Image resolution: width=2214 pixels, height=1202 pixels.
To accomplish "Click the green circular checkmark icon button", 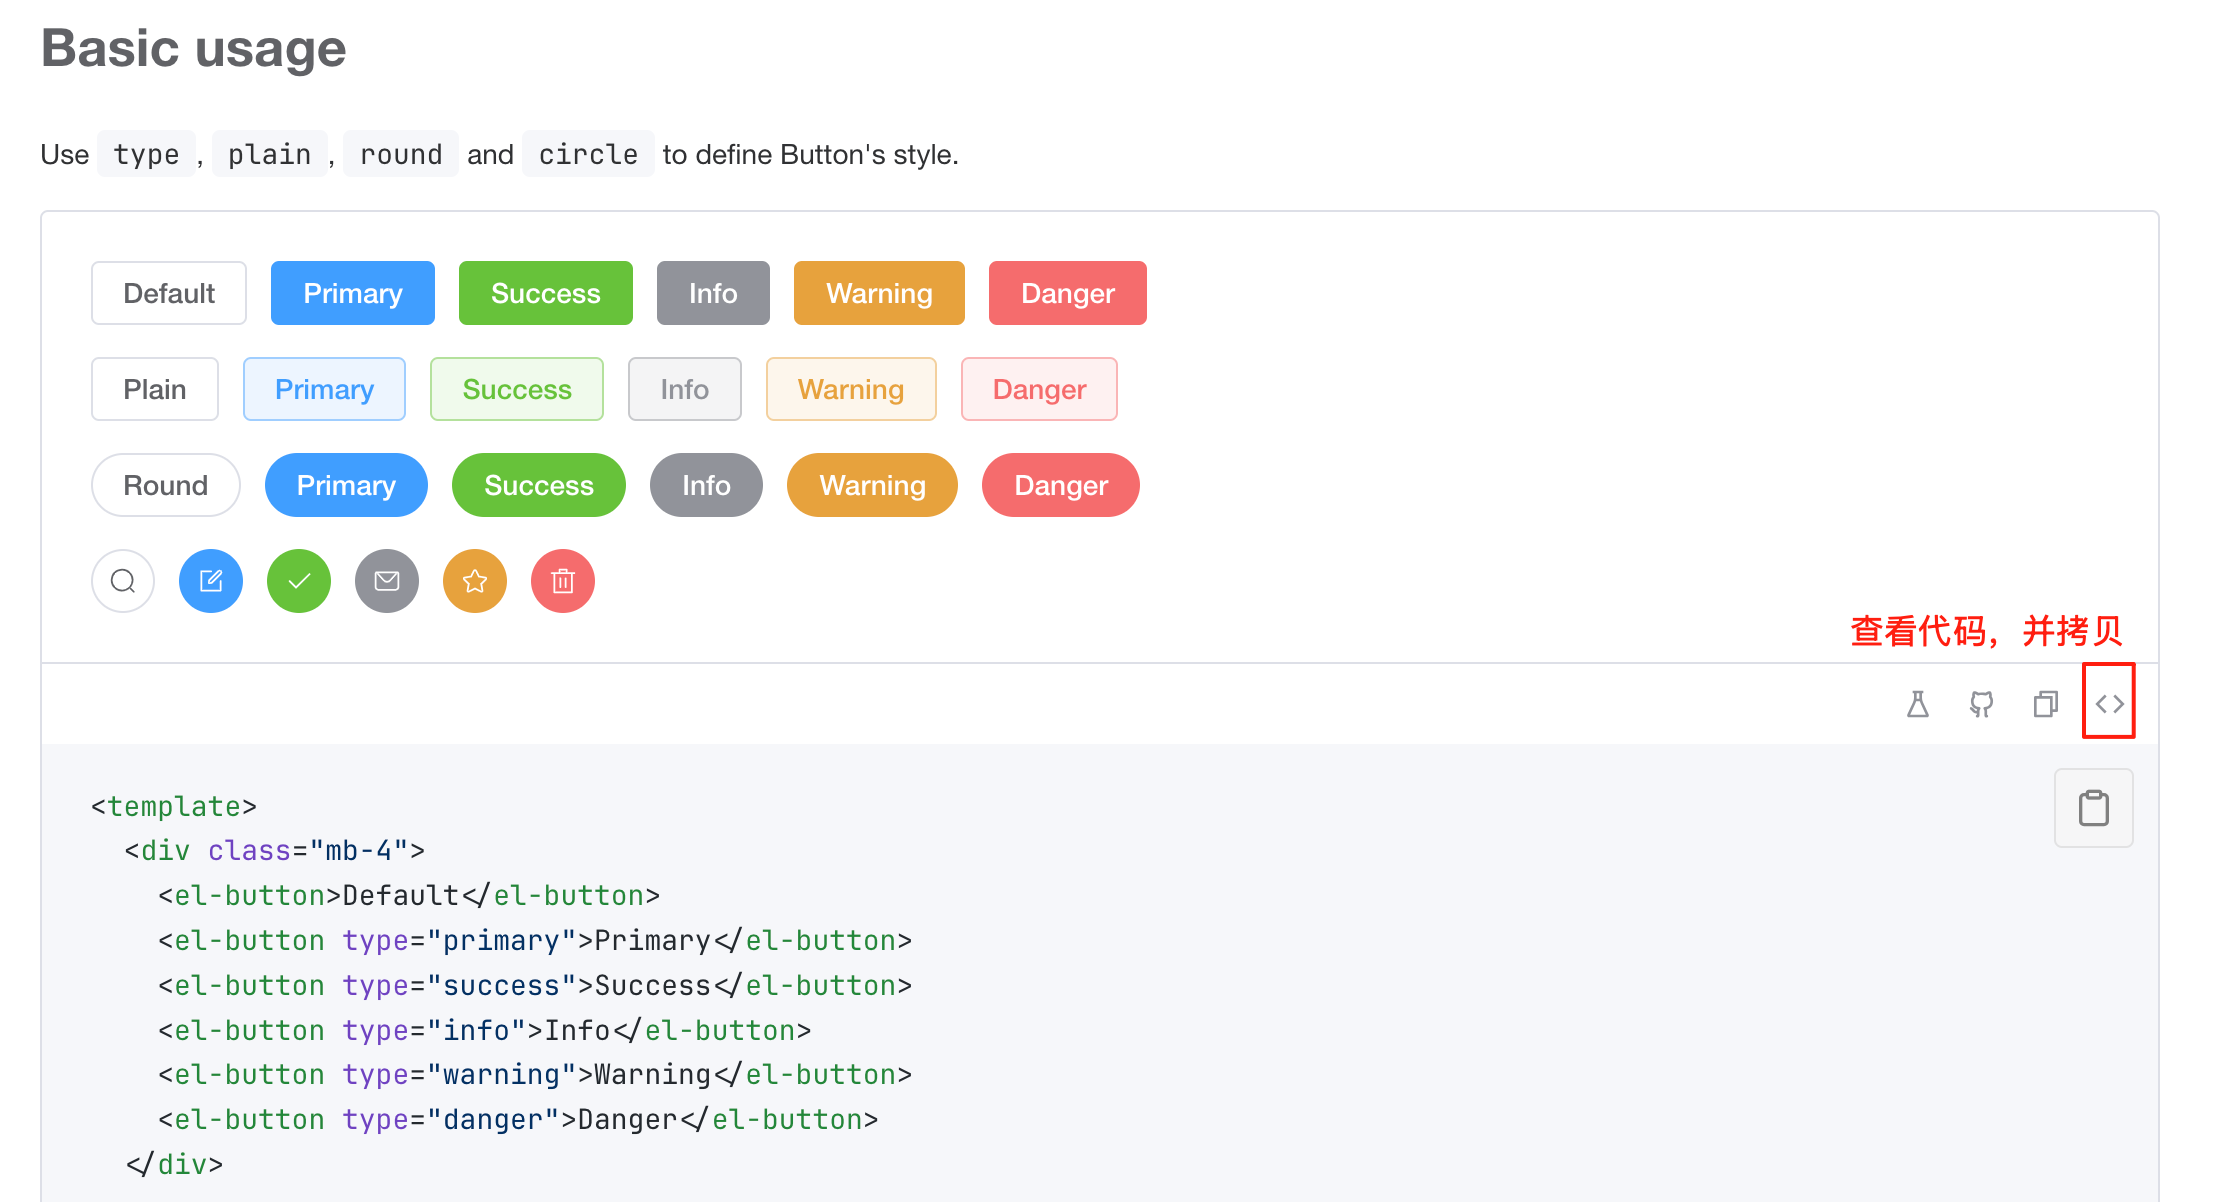I will tap(298, 580).
